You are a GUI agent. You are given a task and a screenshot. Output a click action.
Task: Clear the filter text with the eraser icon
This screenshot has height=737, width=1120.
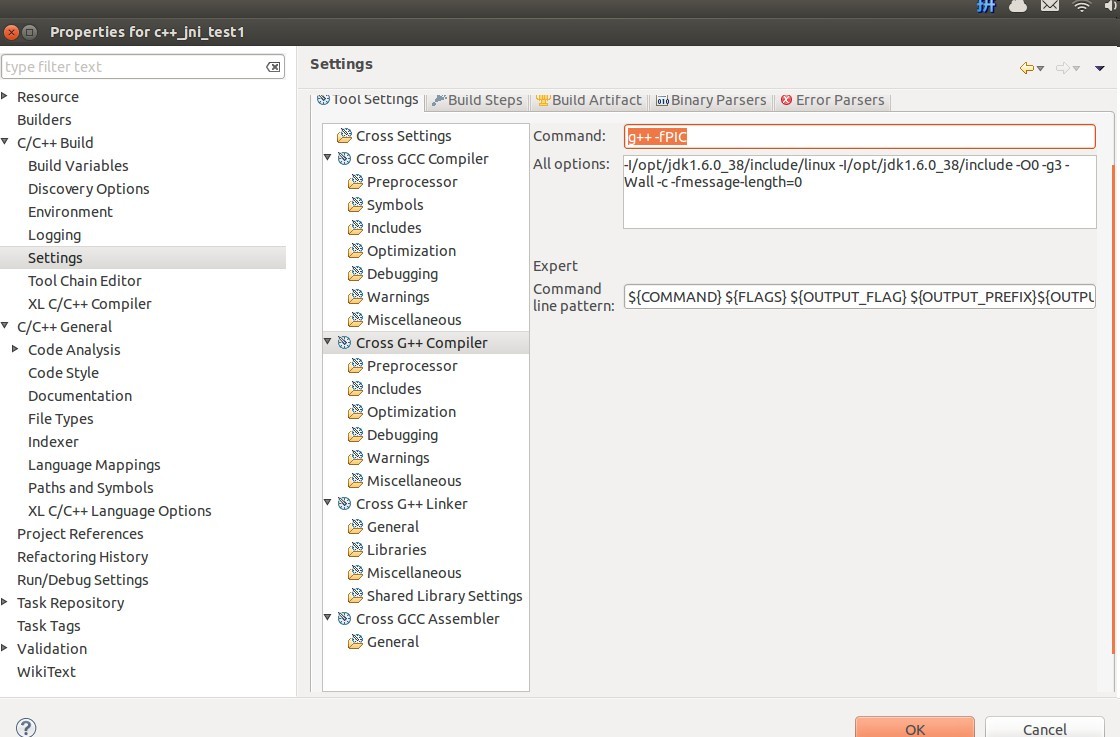point(273,67)
